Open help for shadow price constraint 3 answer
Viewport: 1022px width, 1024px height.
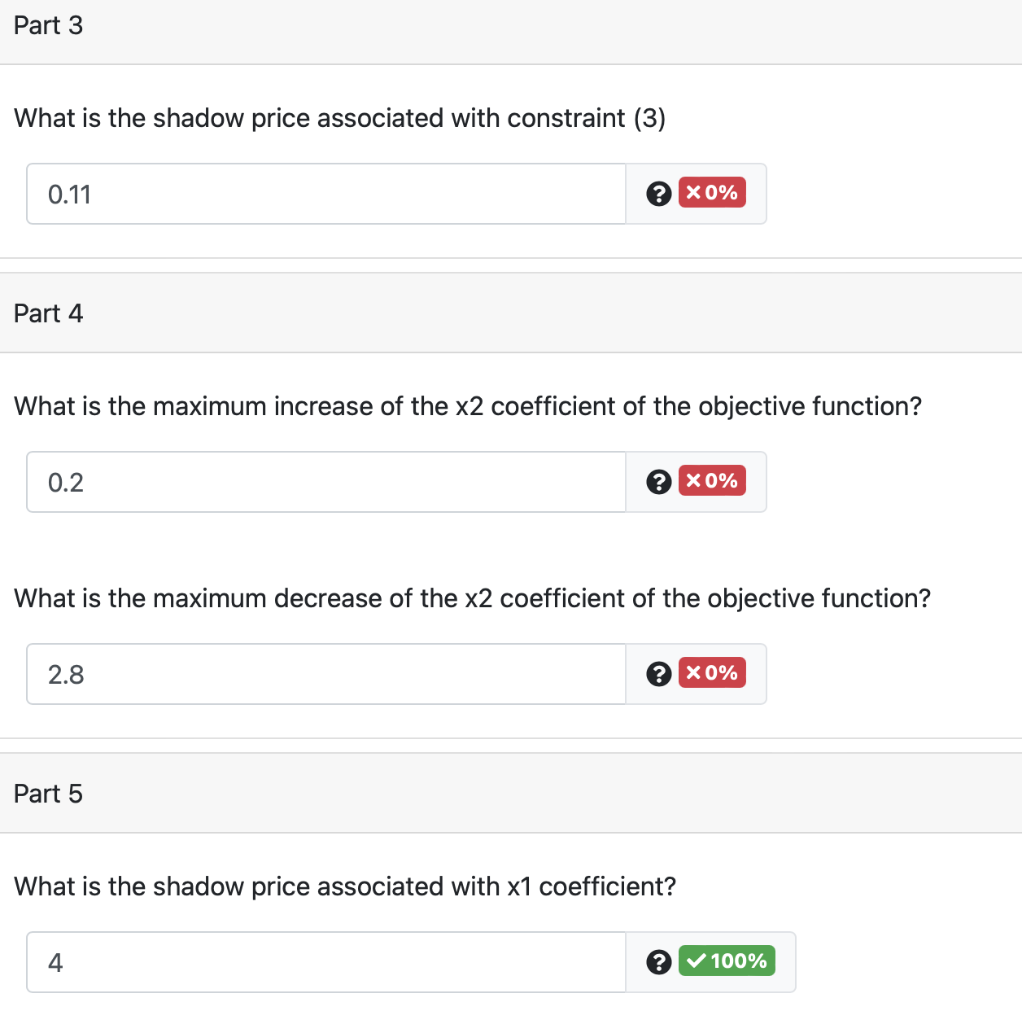[x=658, y=193]
